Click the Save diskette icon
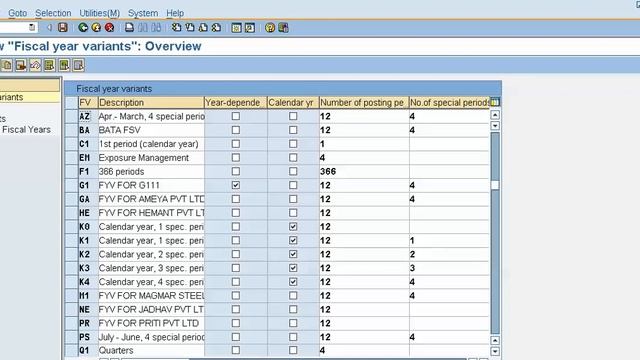 tap(62, 28)
